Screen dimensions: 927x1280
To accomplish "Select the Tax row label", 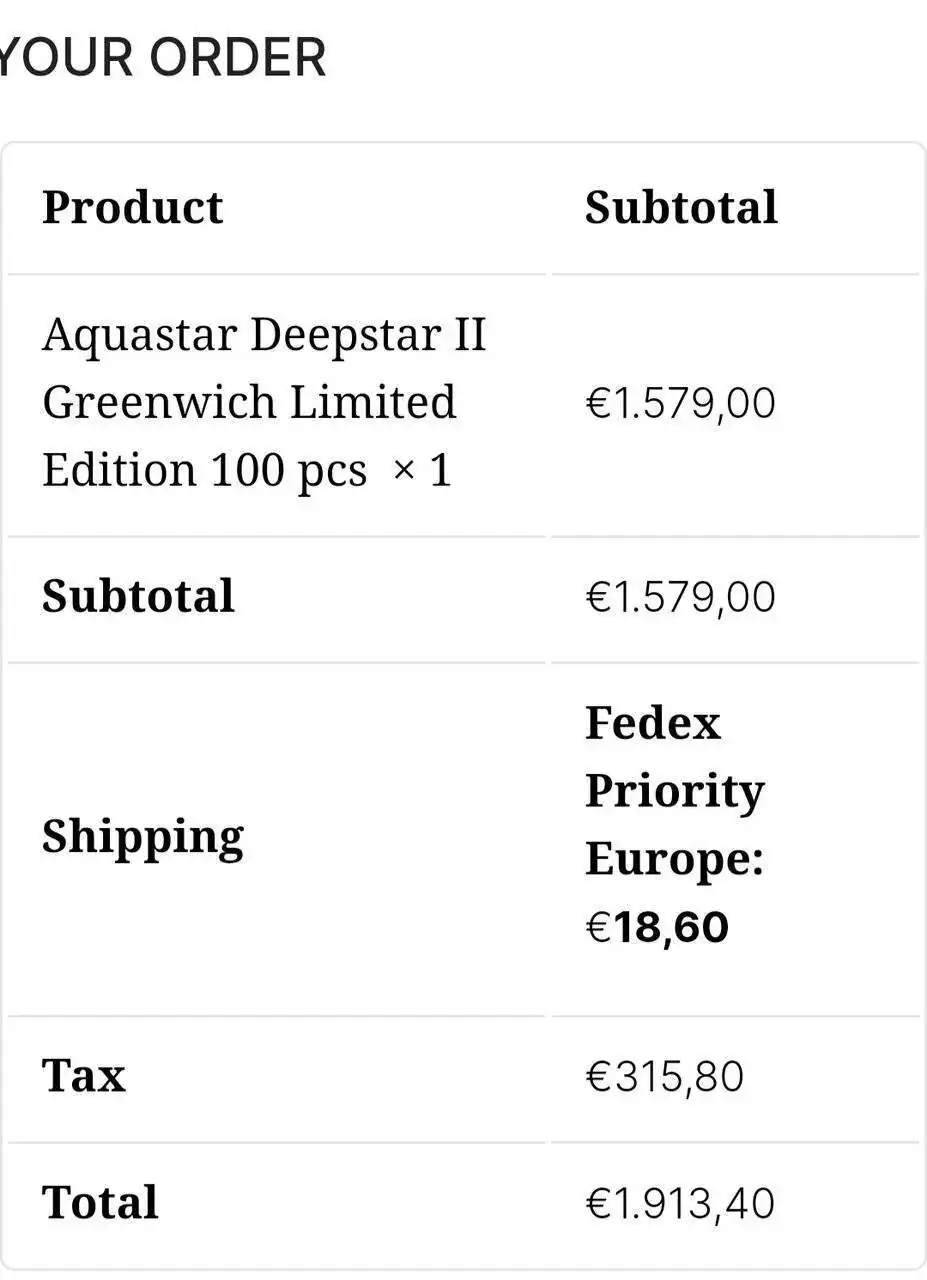I will (x=84, y=1076).
